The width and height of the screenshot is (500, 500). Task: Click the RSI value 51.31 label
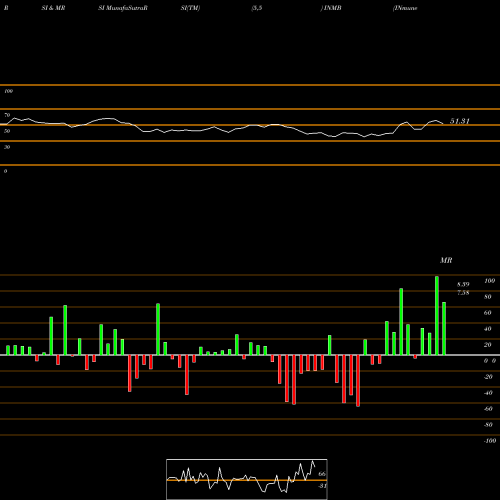coord(460,121)
